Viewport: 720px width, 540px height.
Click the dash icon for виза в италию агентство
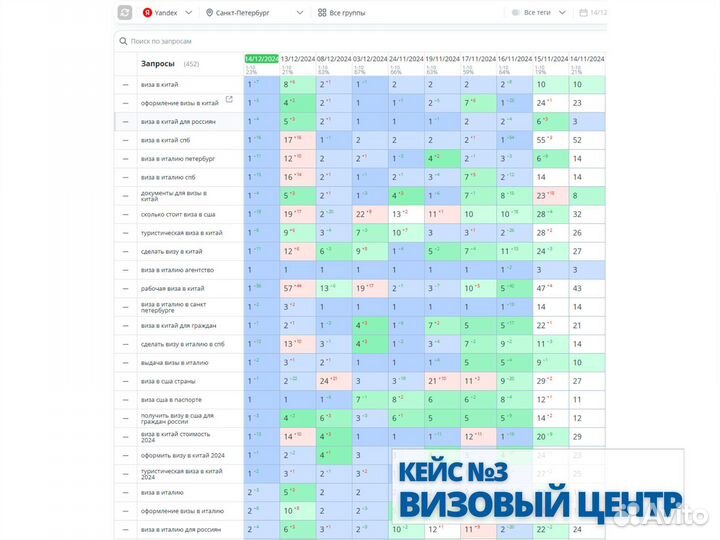click(125, 270)
